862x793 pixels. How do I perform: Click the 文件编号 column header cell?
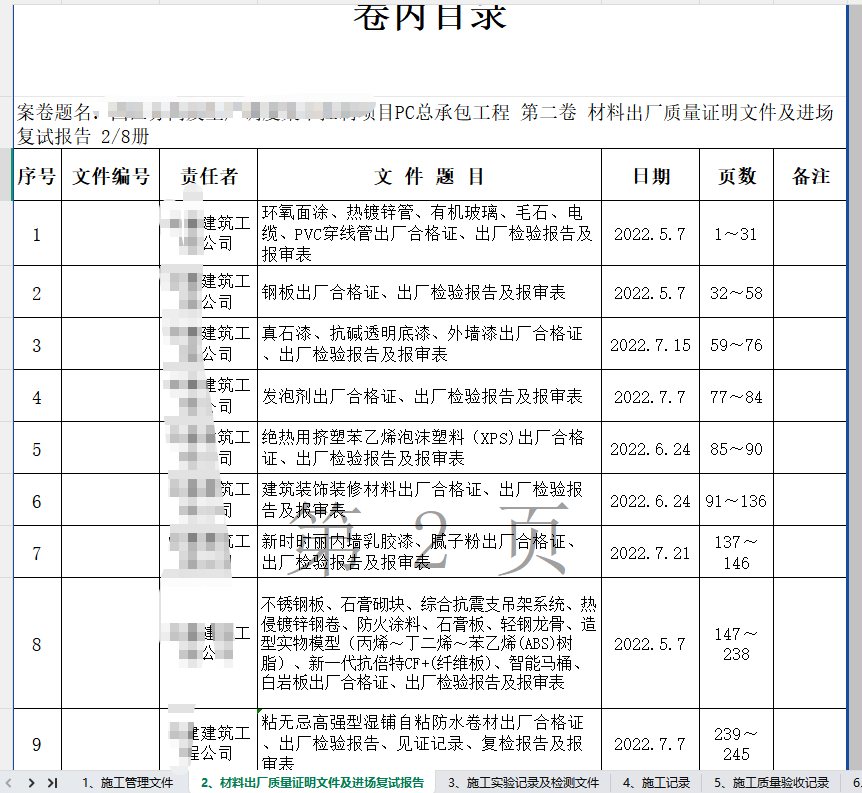(111, 176)
